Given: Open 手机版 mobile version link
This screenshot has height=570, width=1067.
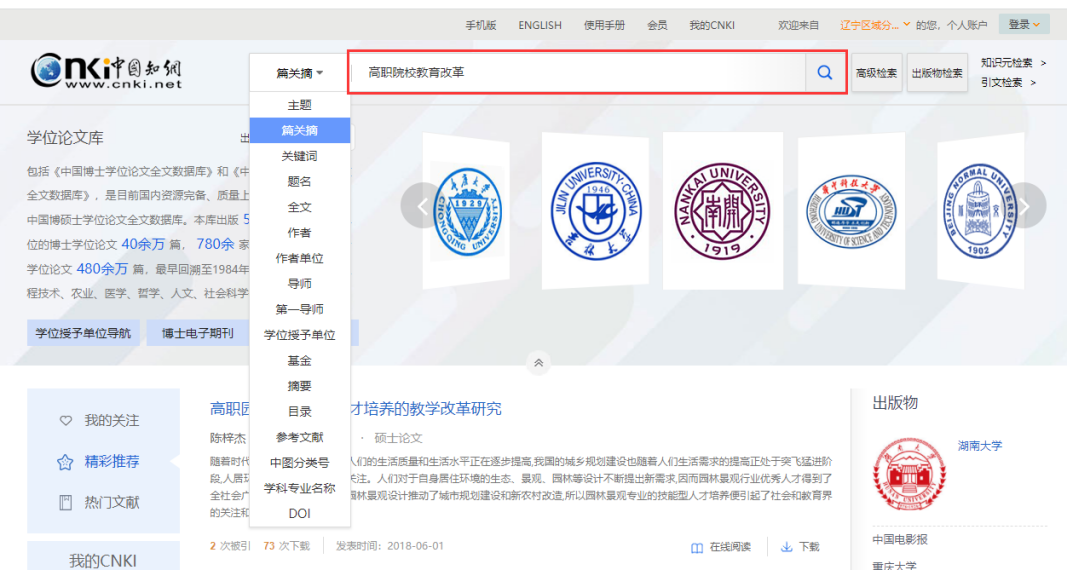Looking at the screenshot, I should pyautogui.click(x=480, y=25).
